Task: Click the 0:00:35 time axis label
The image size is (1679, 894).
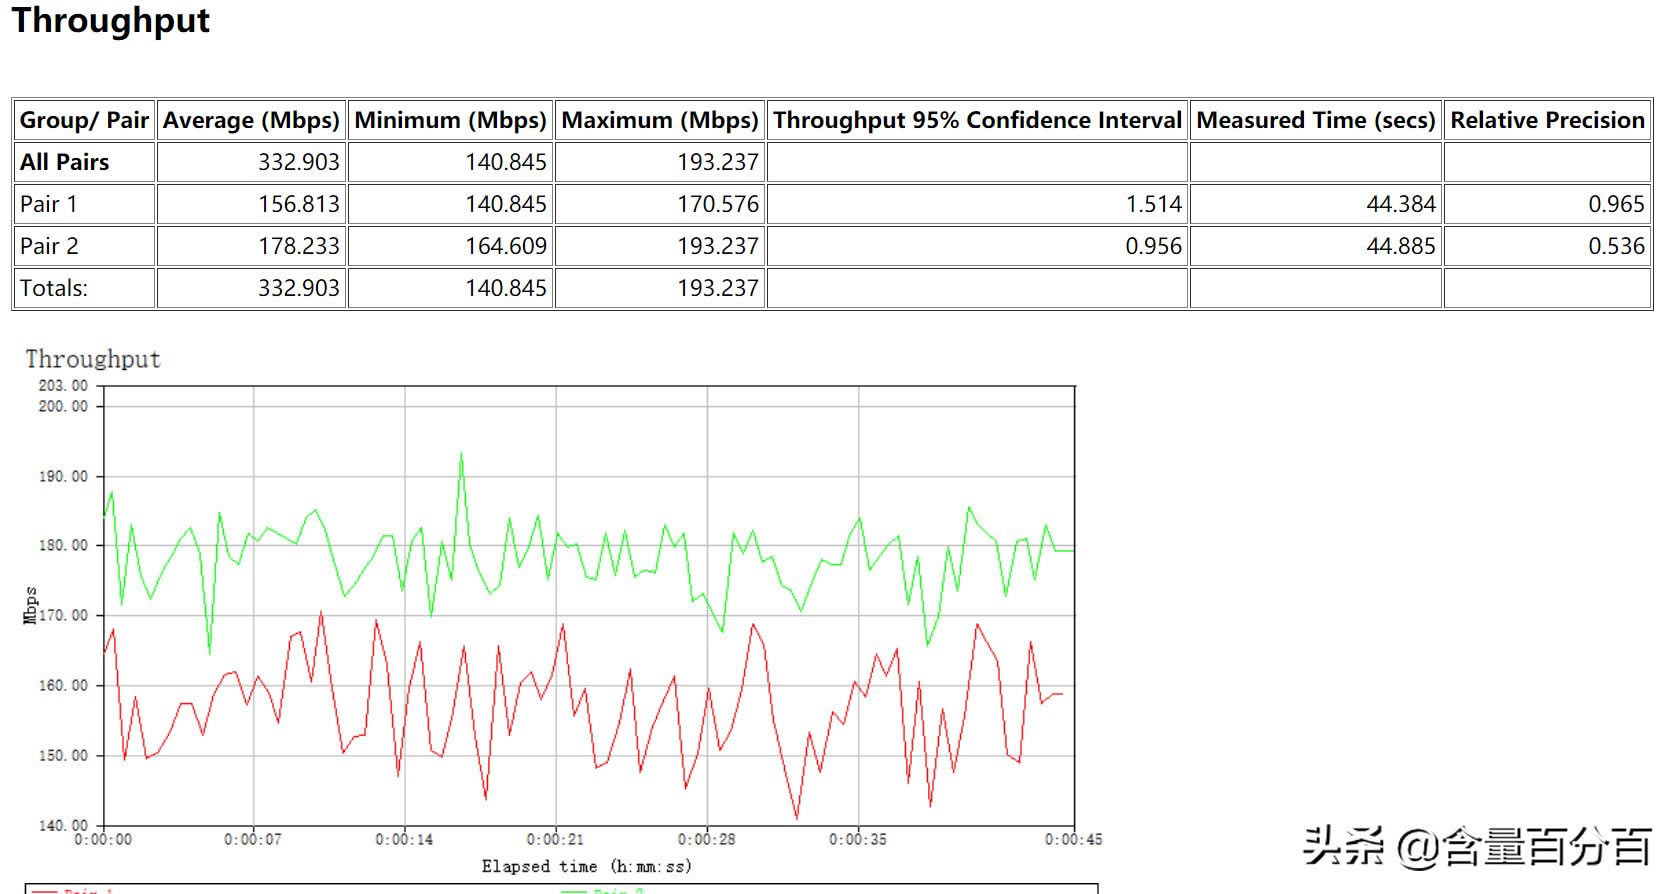Action: pyautogui.click(x=858, y=839)
